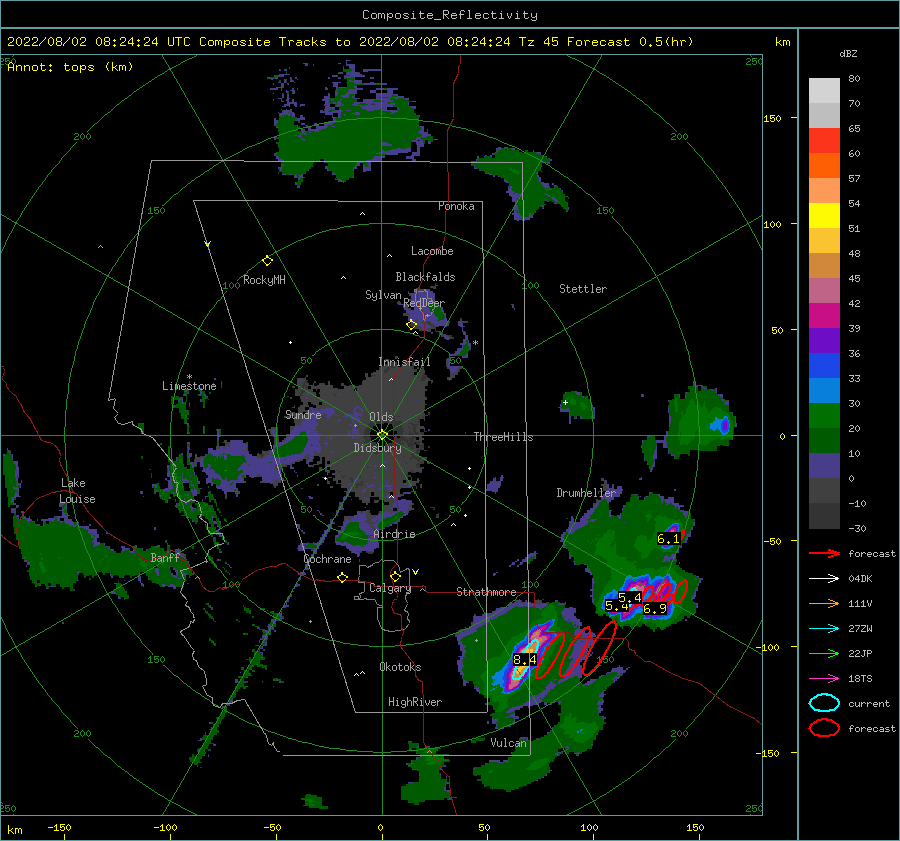Click the Innisfail city label
This screenshot has width=900, height=841.
click(x=404, y=362)
